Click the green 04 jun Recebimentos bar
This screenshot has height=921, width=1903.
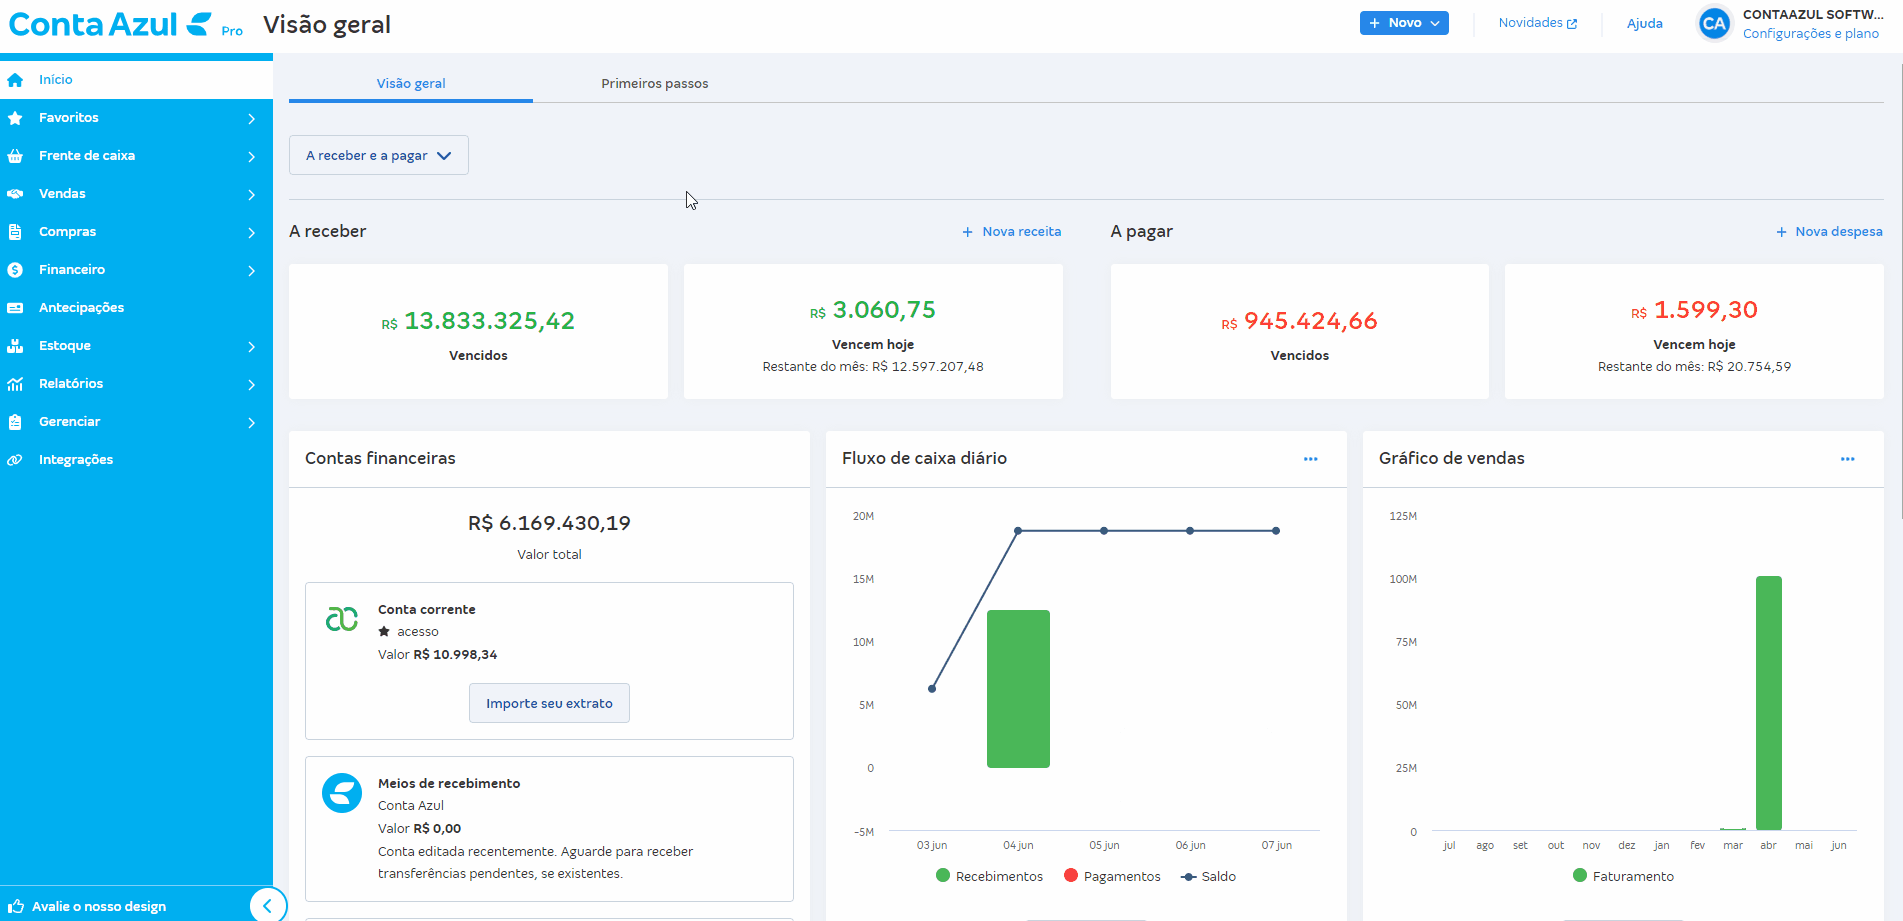pos(1018,689)
